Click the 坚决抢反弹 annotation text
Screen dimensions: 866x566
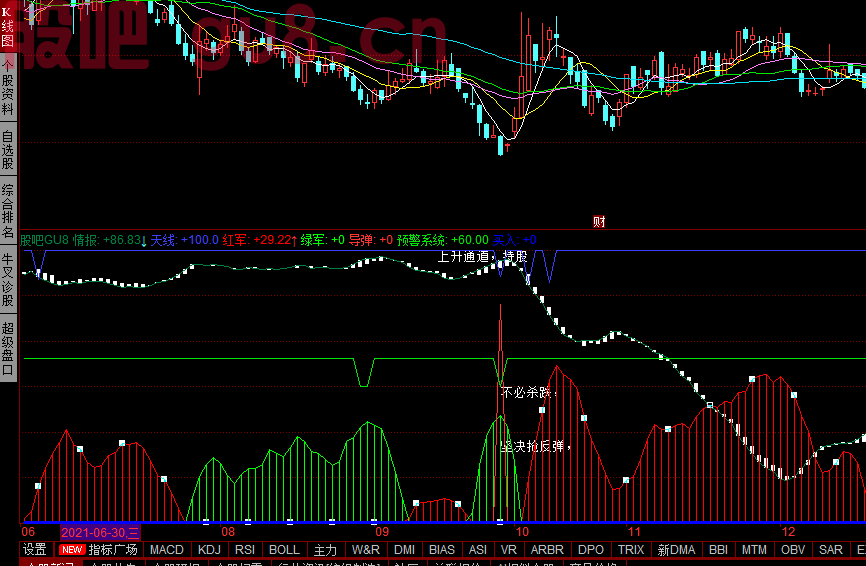pos(535,446)
